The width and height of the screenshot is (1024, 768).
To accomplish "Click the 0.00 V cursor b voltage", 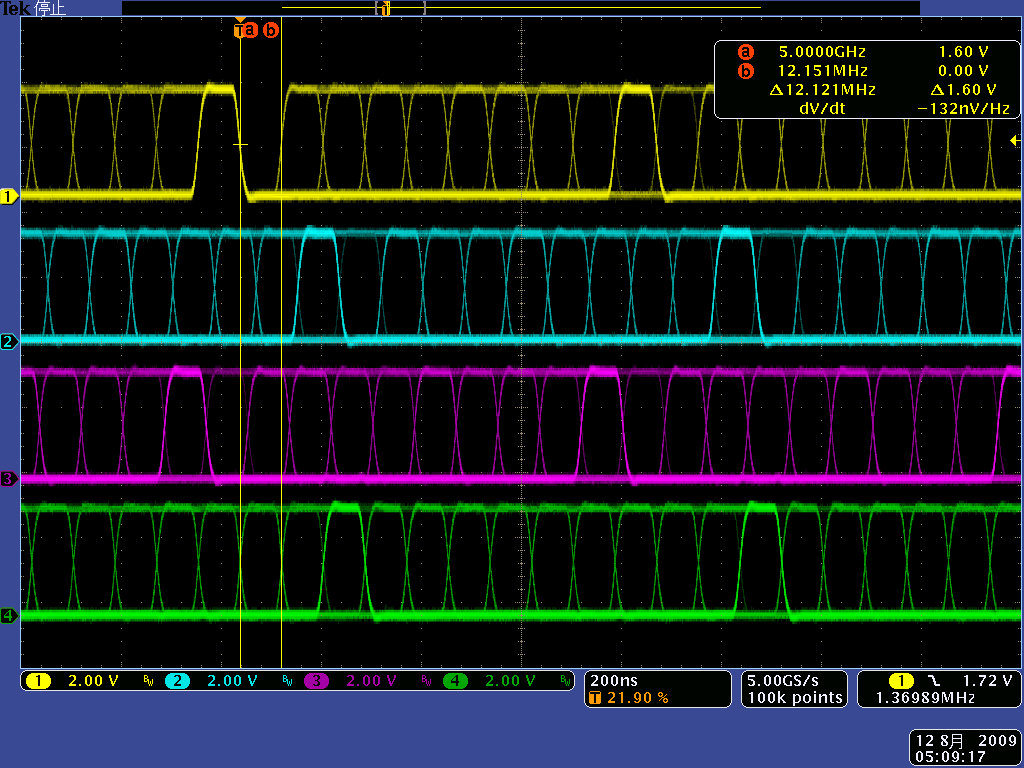I will coord(964,71).
